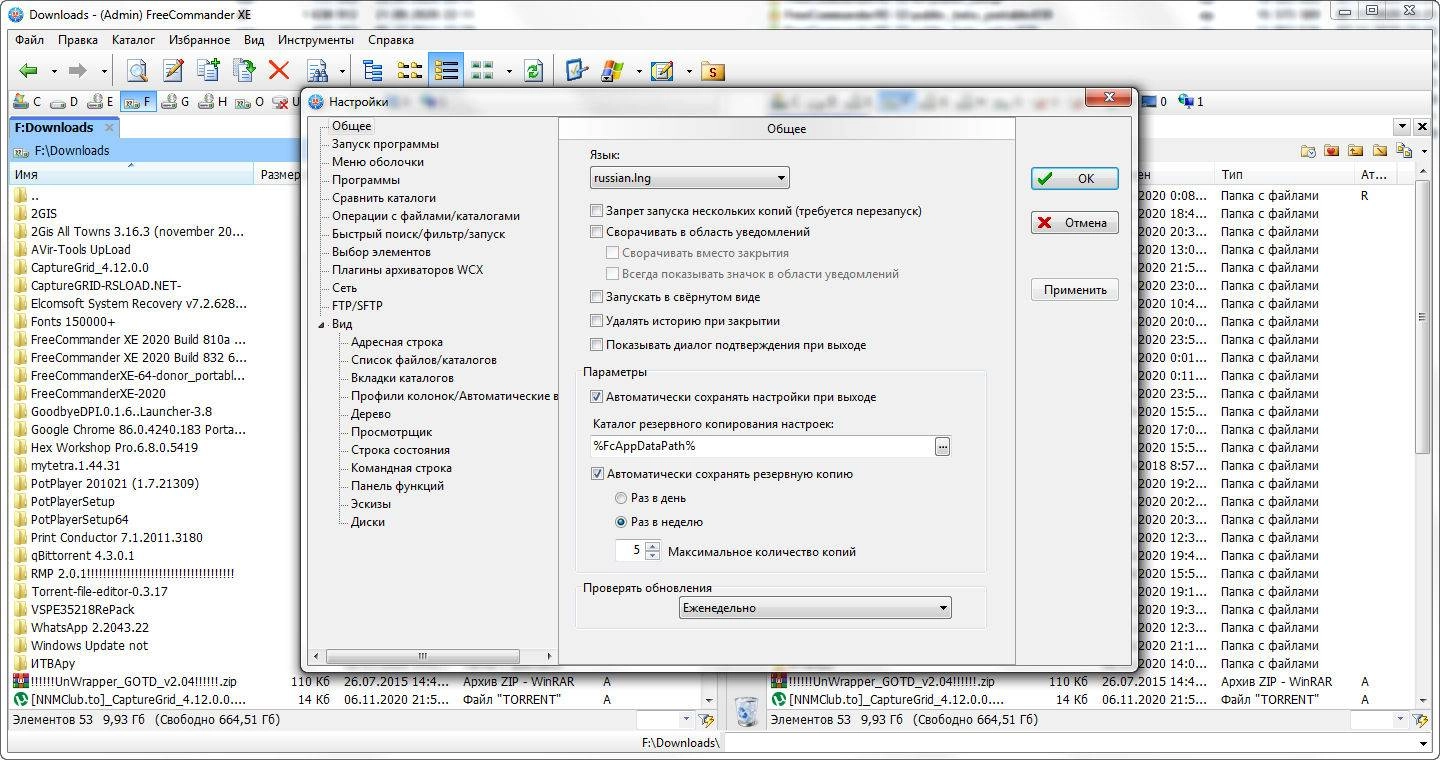Screen dimensions: 1440x760
Task: Switch to thumbnails view icon
Action: [x=483, y=71]
